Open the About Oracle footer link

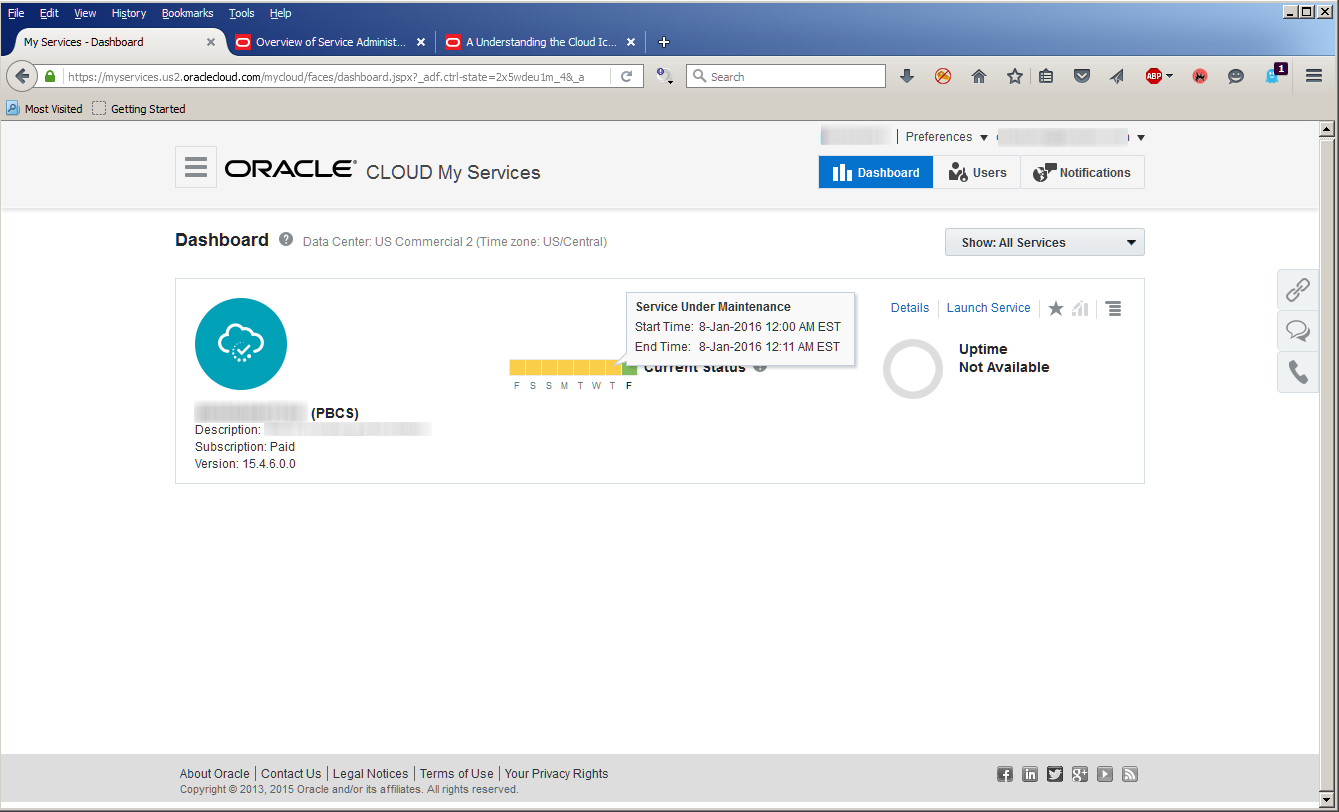click(215, 774)
